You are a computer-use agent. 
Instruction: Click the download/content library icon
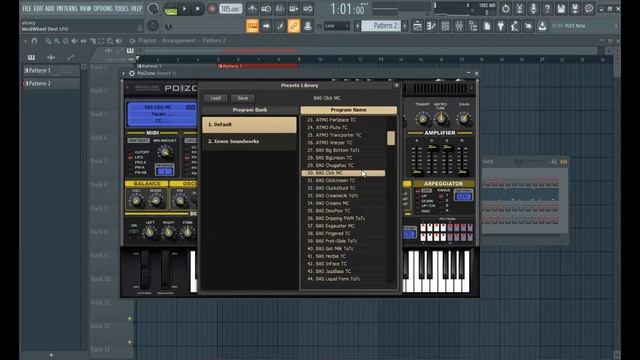tap(542, 26)
